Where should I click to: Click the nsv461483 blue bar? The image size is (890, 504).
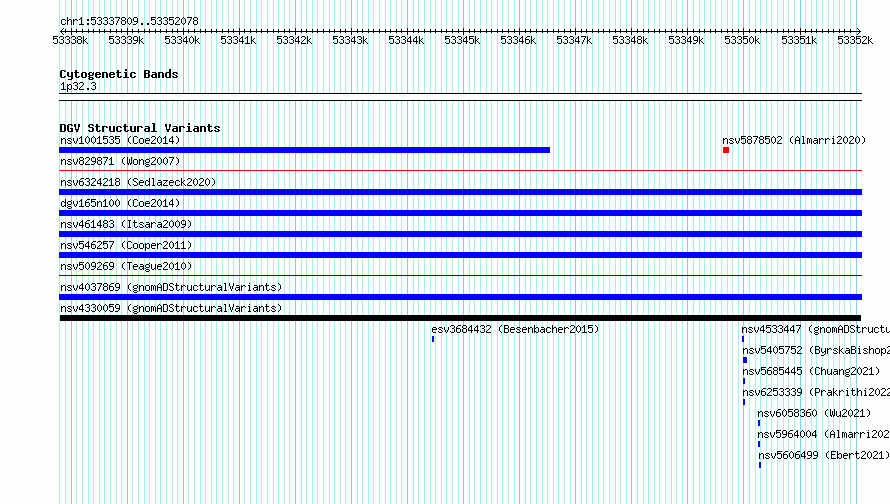[x=460, y=234]
